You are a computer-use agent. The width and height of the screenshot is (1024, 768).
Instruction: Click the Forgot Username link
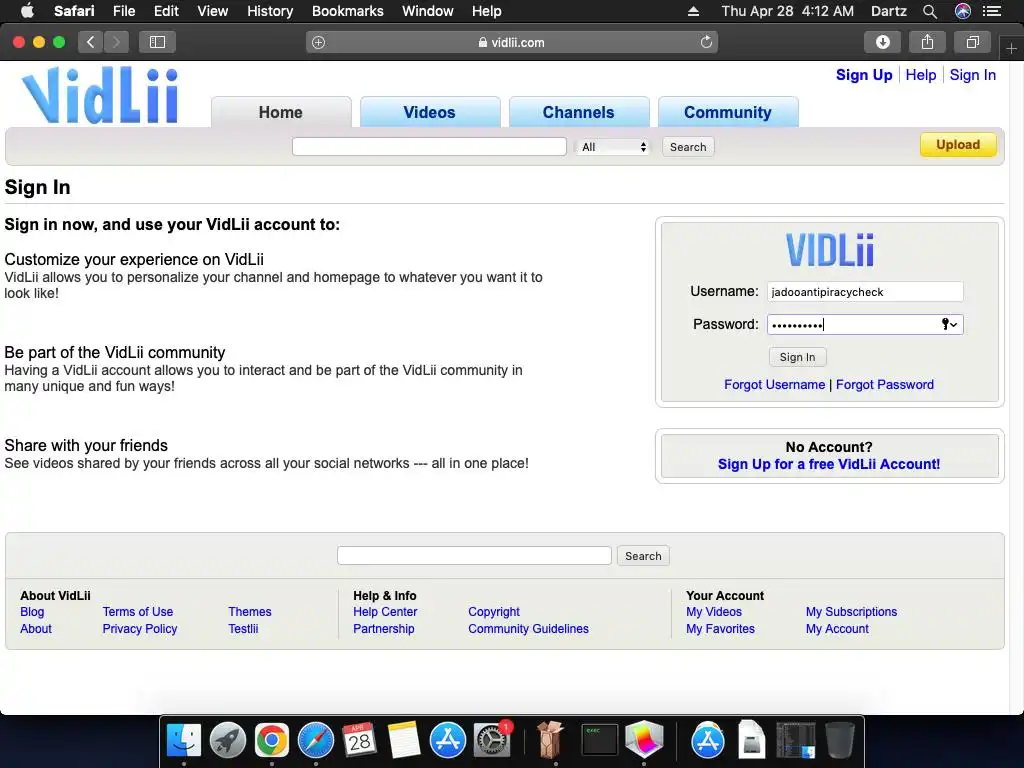(x=775, y=385)
